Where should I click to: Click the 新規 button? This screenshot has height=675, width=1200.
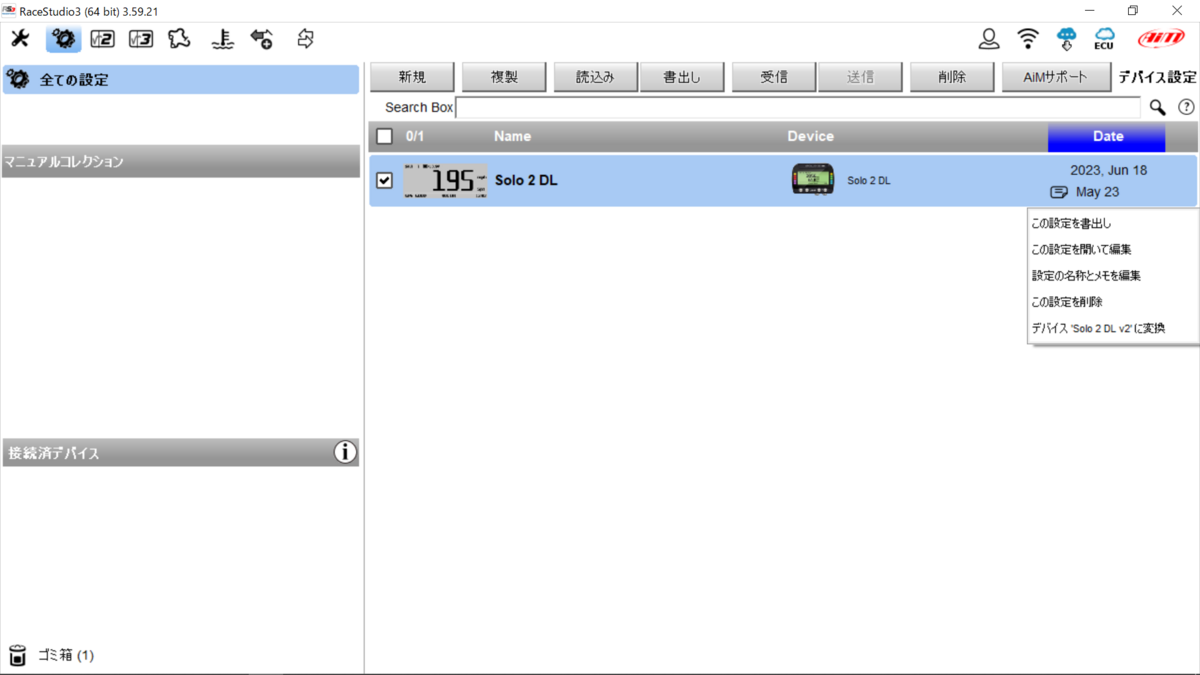(x=412, y=77)
